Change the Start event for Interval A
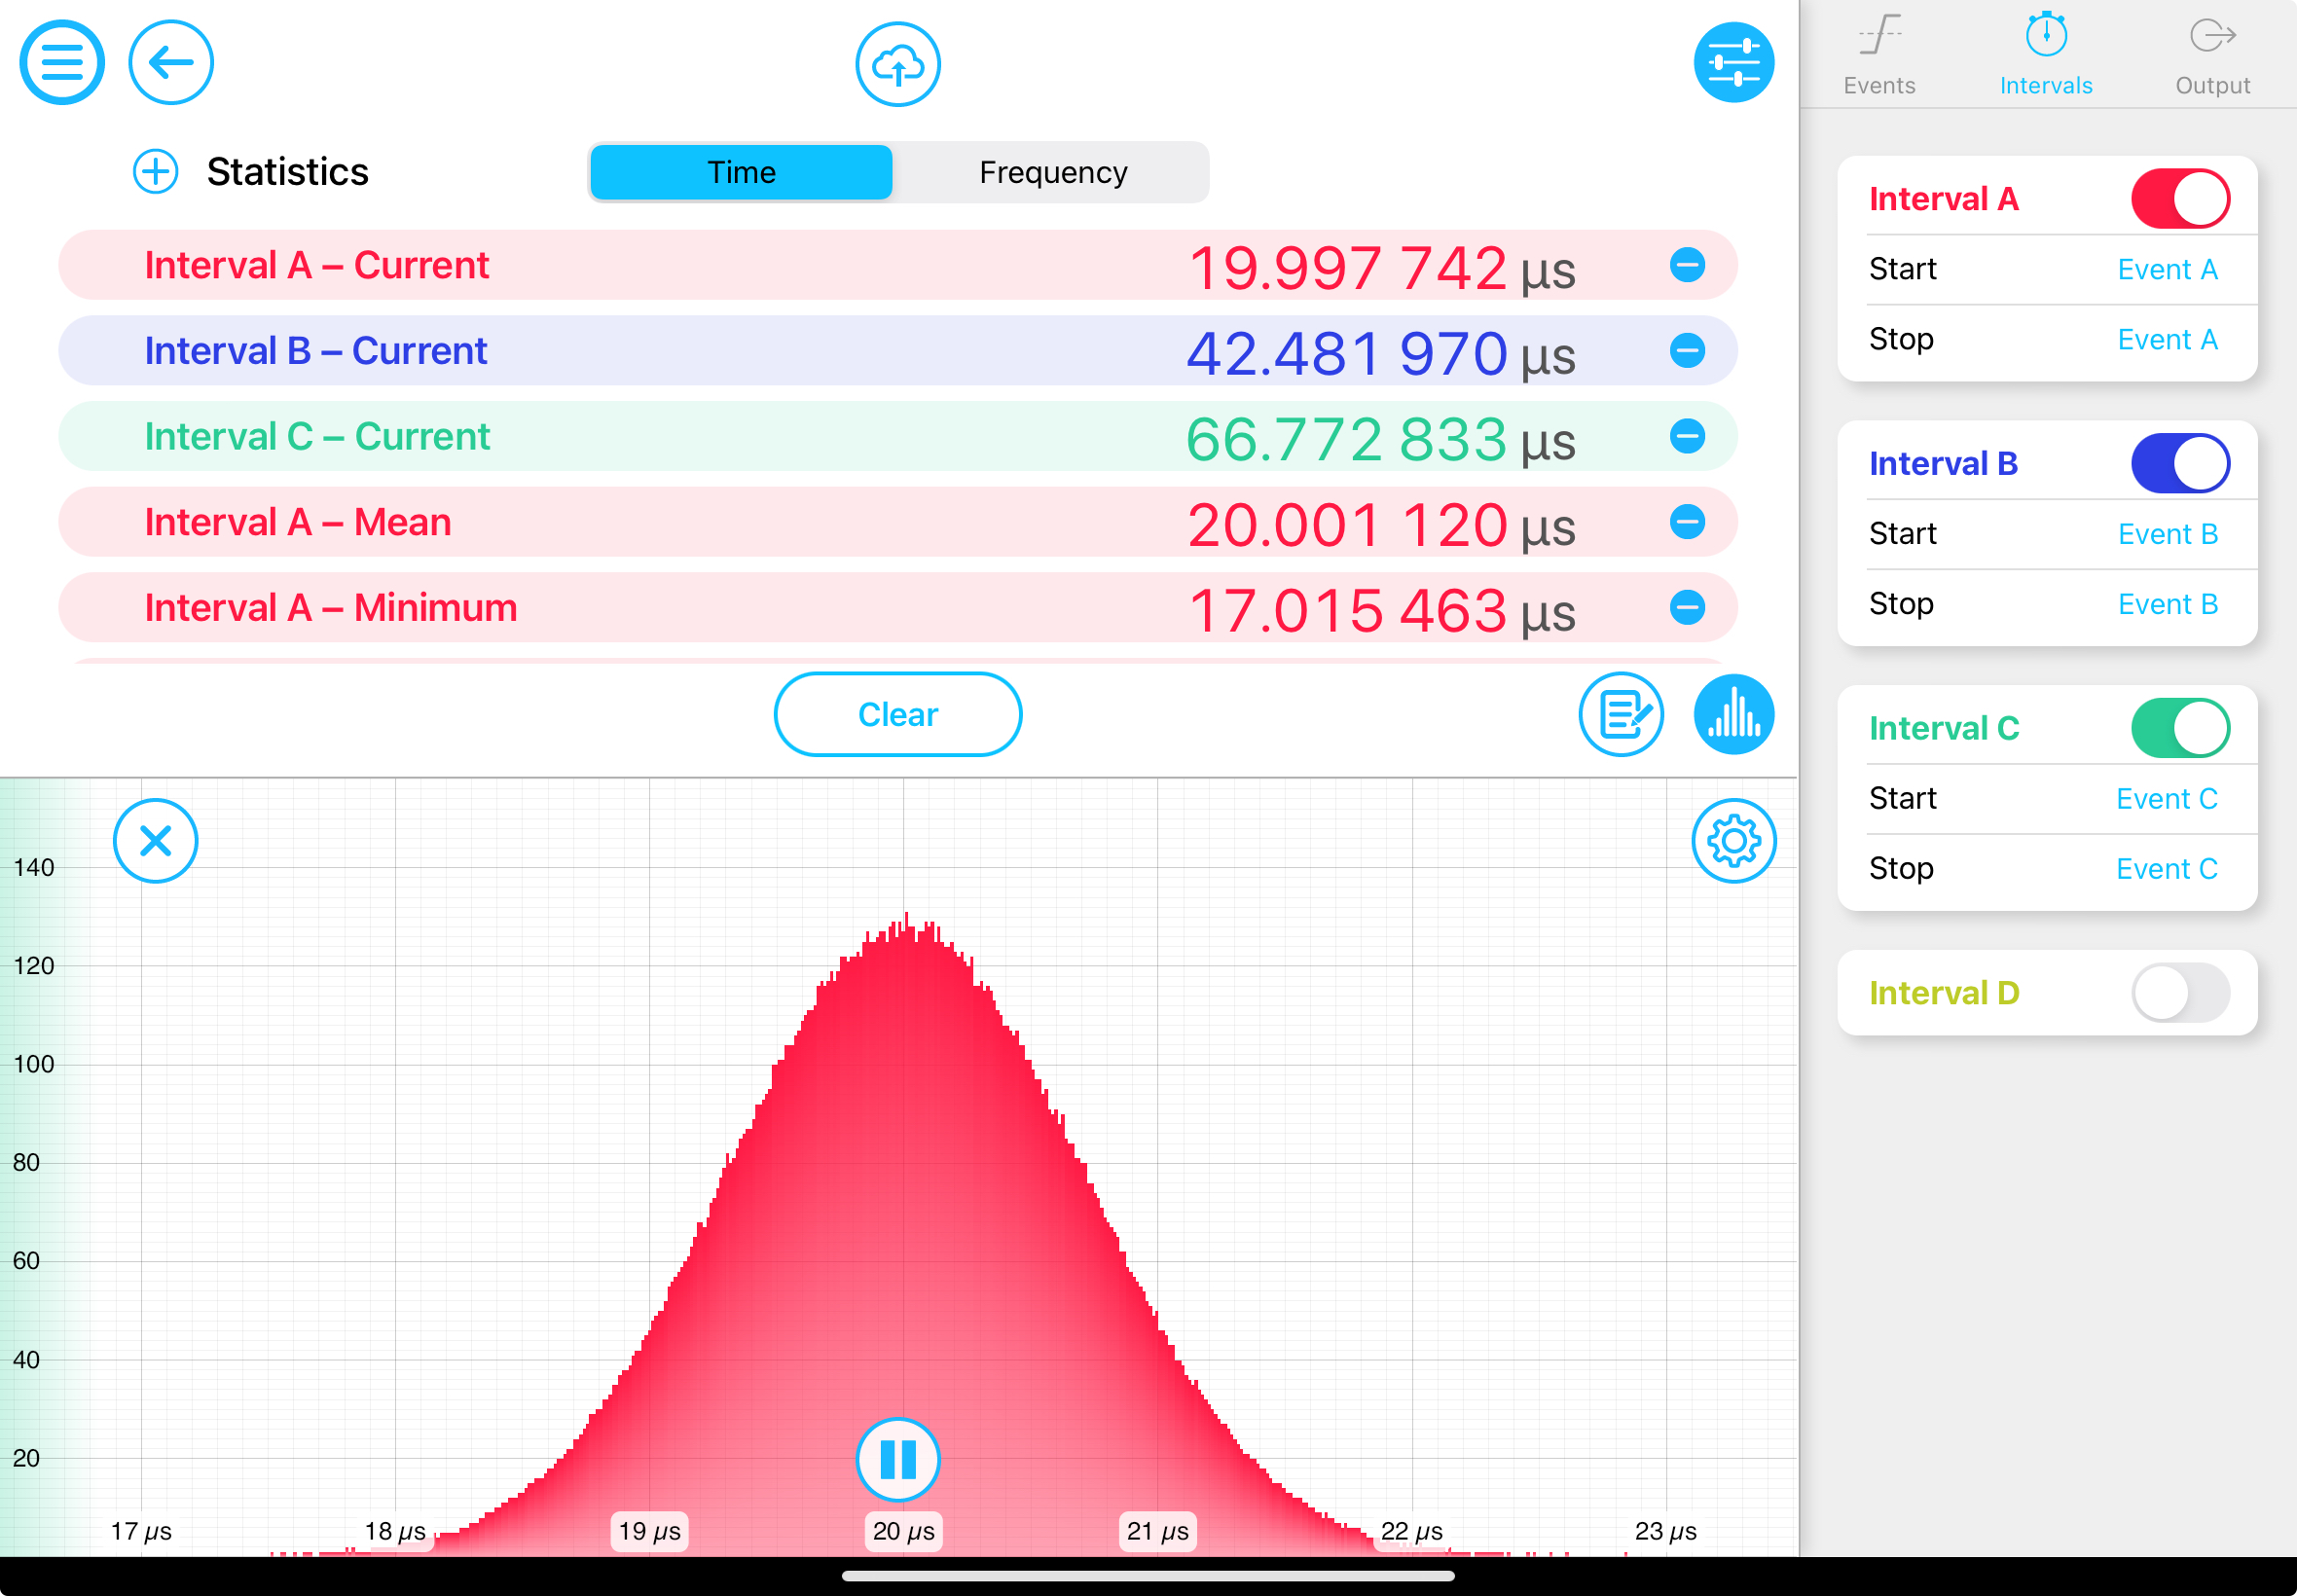Screen dimensions: 2297x1596 click(2166, 269)
